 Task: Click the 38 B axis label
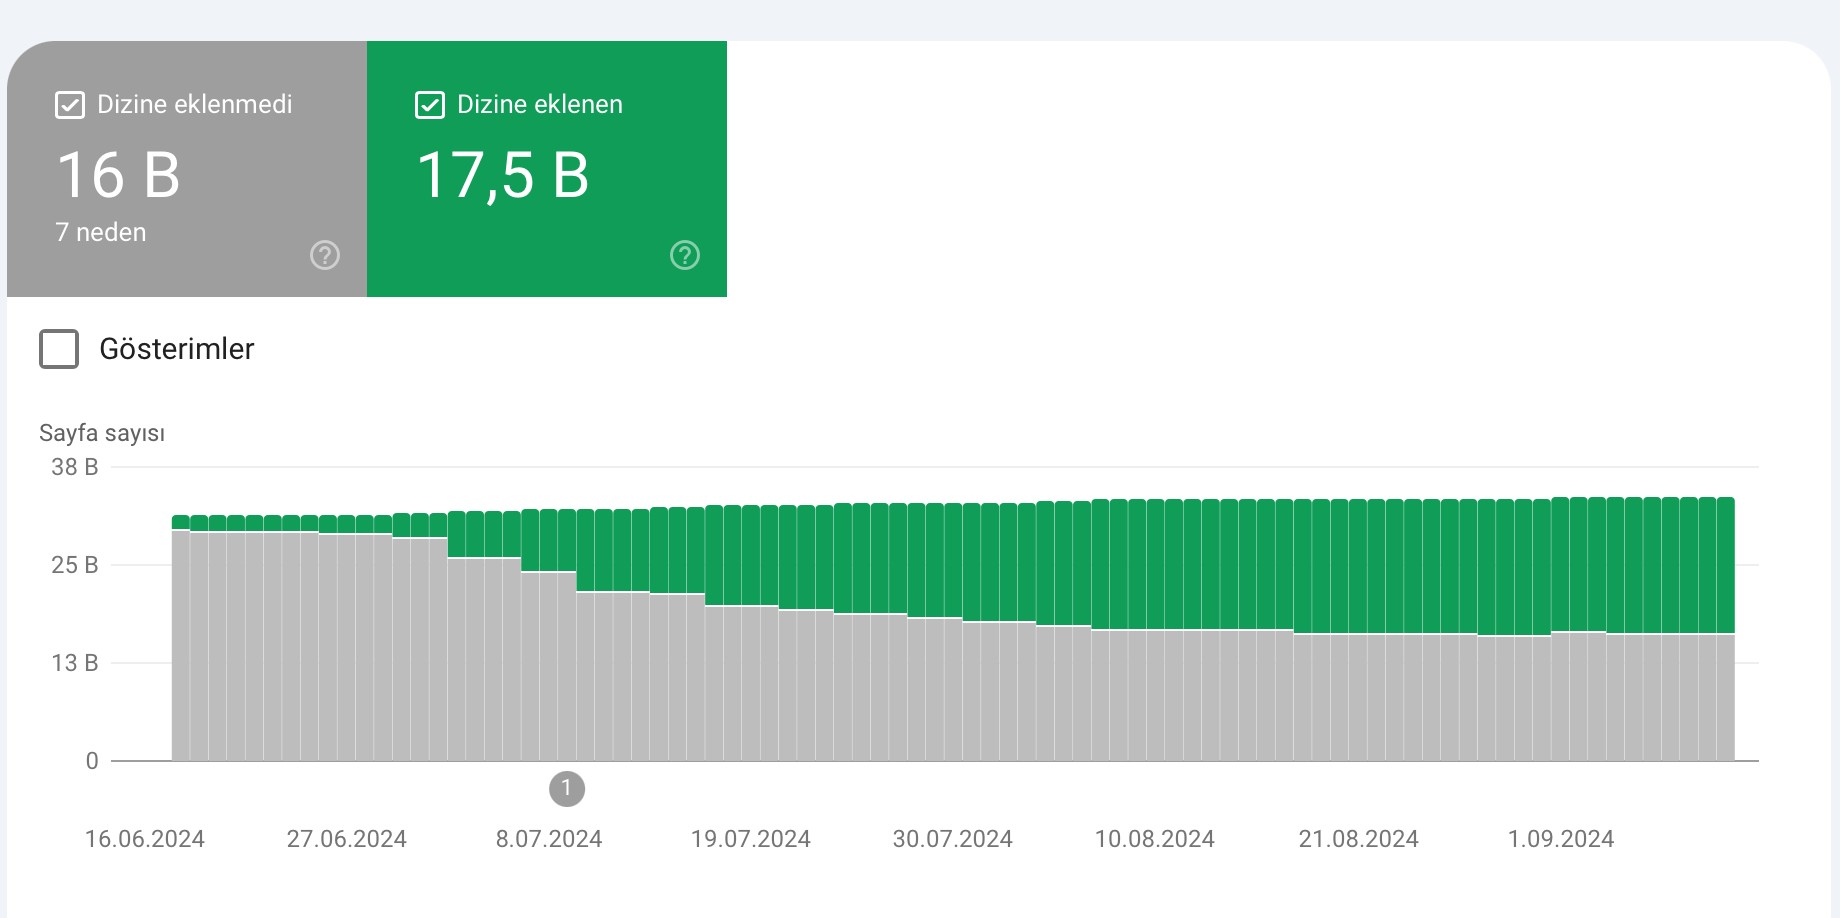pos(75,467)
